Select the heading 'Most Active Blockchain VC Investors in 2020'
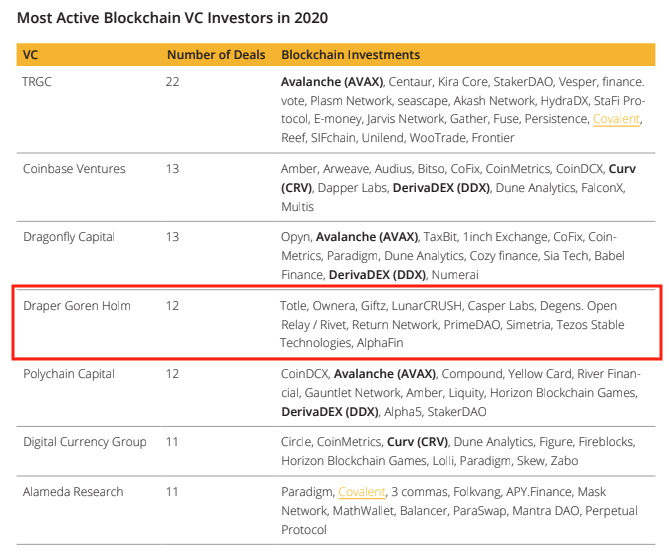 [x=172, y=18]
